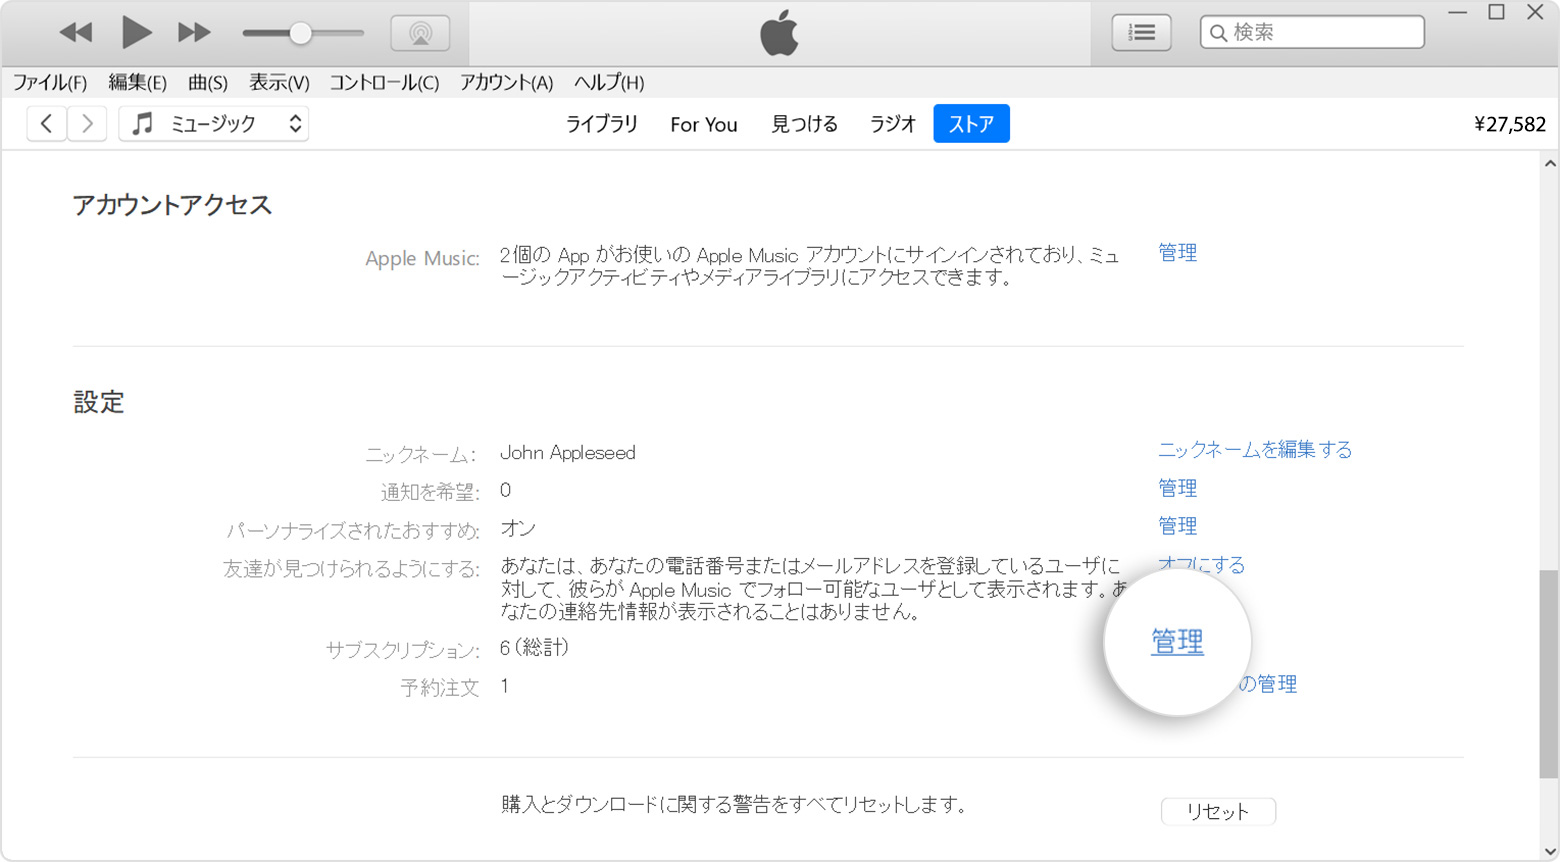Click the back navigation arrow
The width and height of the screenshot is (1560, 862).
pos(46,123)
